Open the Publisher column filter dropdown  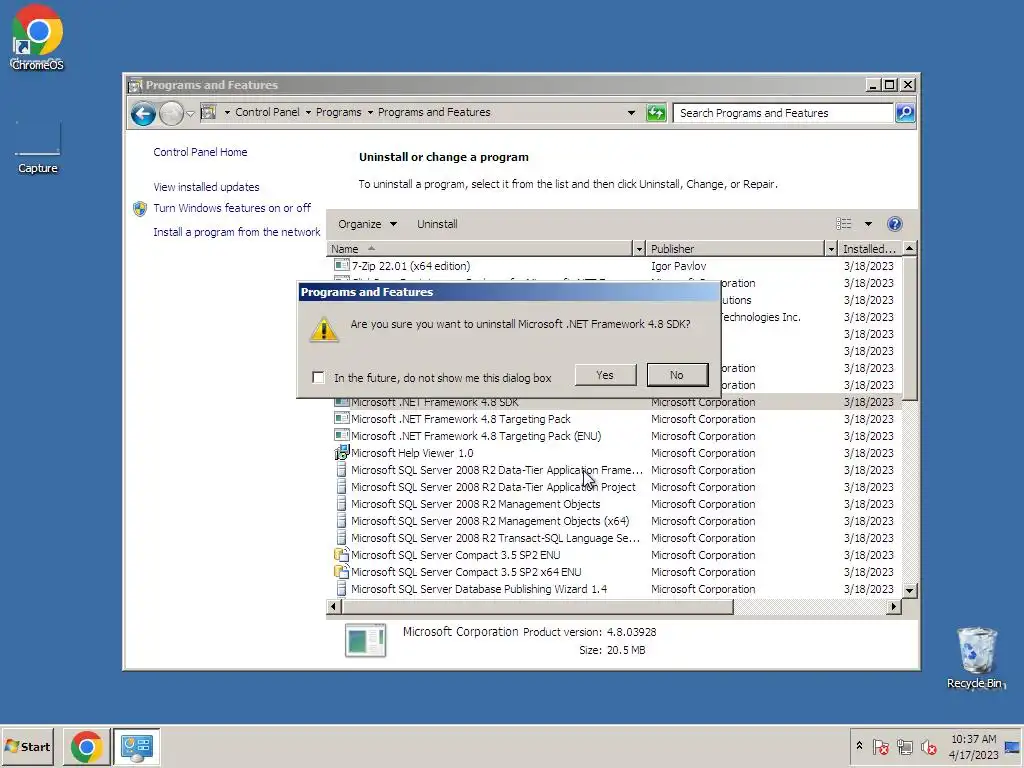click(x=831, y=249)
